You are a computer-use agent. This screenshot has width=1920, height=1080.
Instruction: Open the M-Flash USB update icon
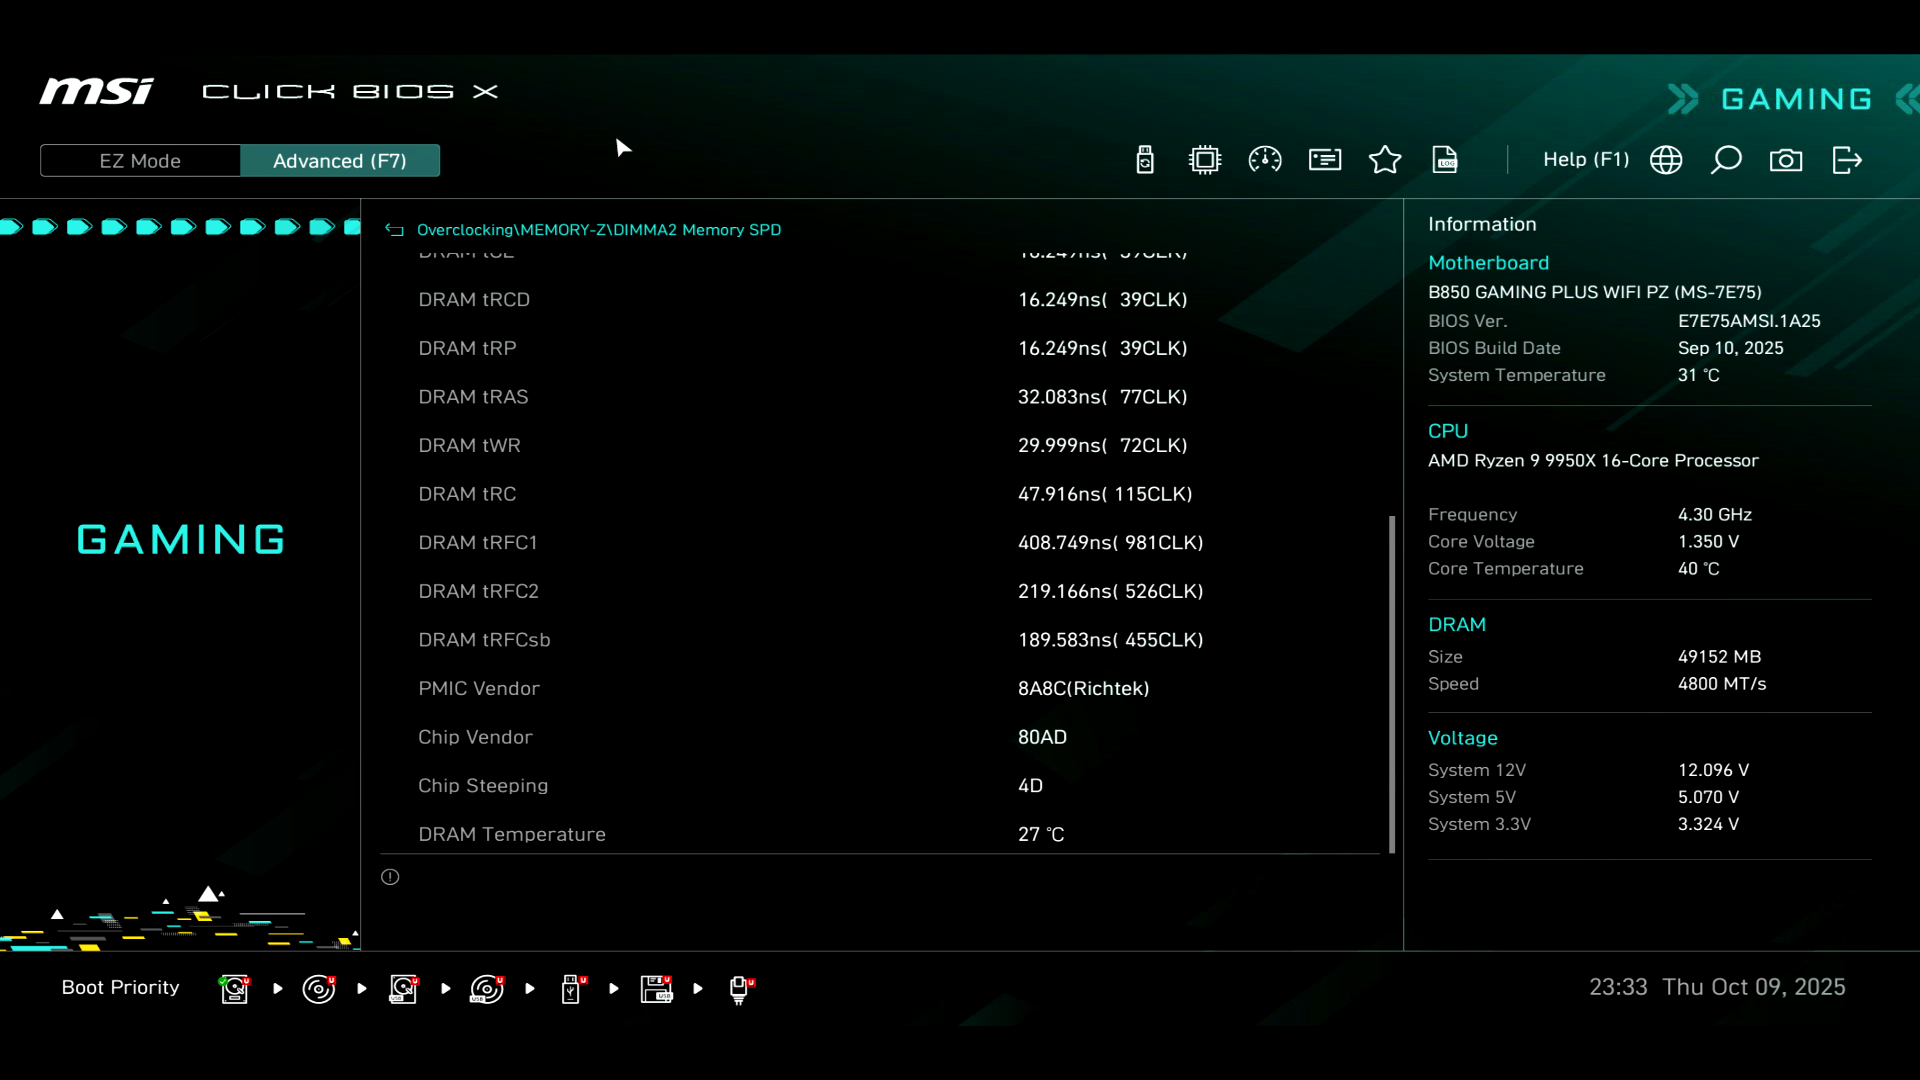point(1145,160)
